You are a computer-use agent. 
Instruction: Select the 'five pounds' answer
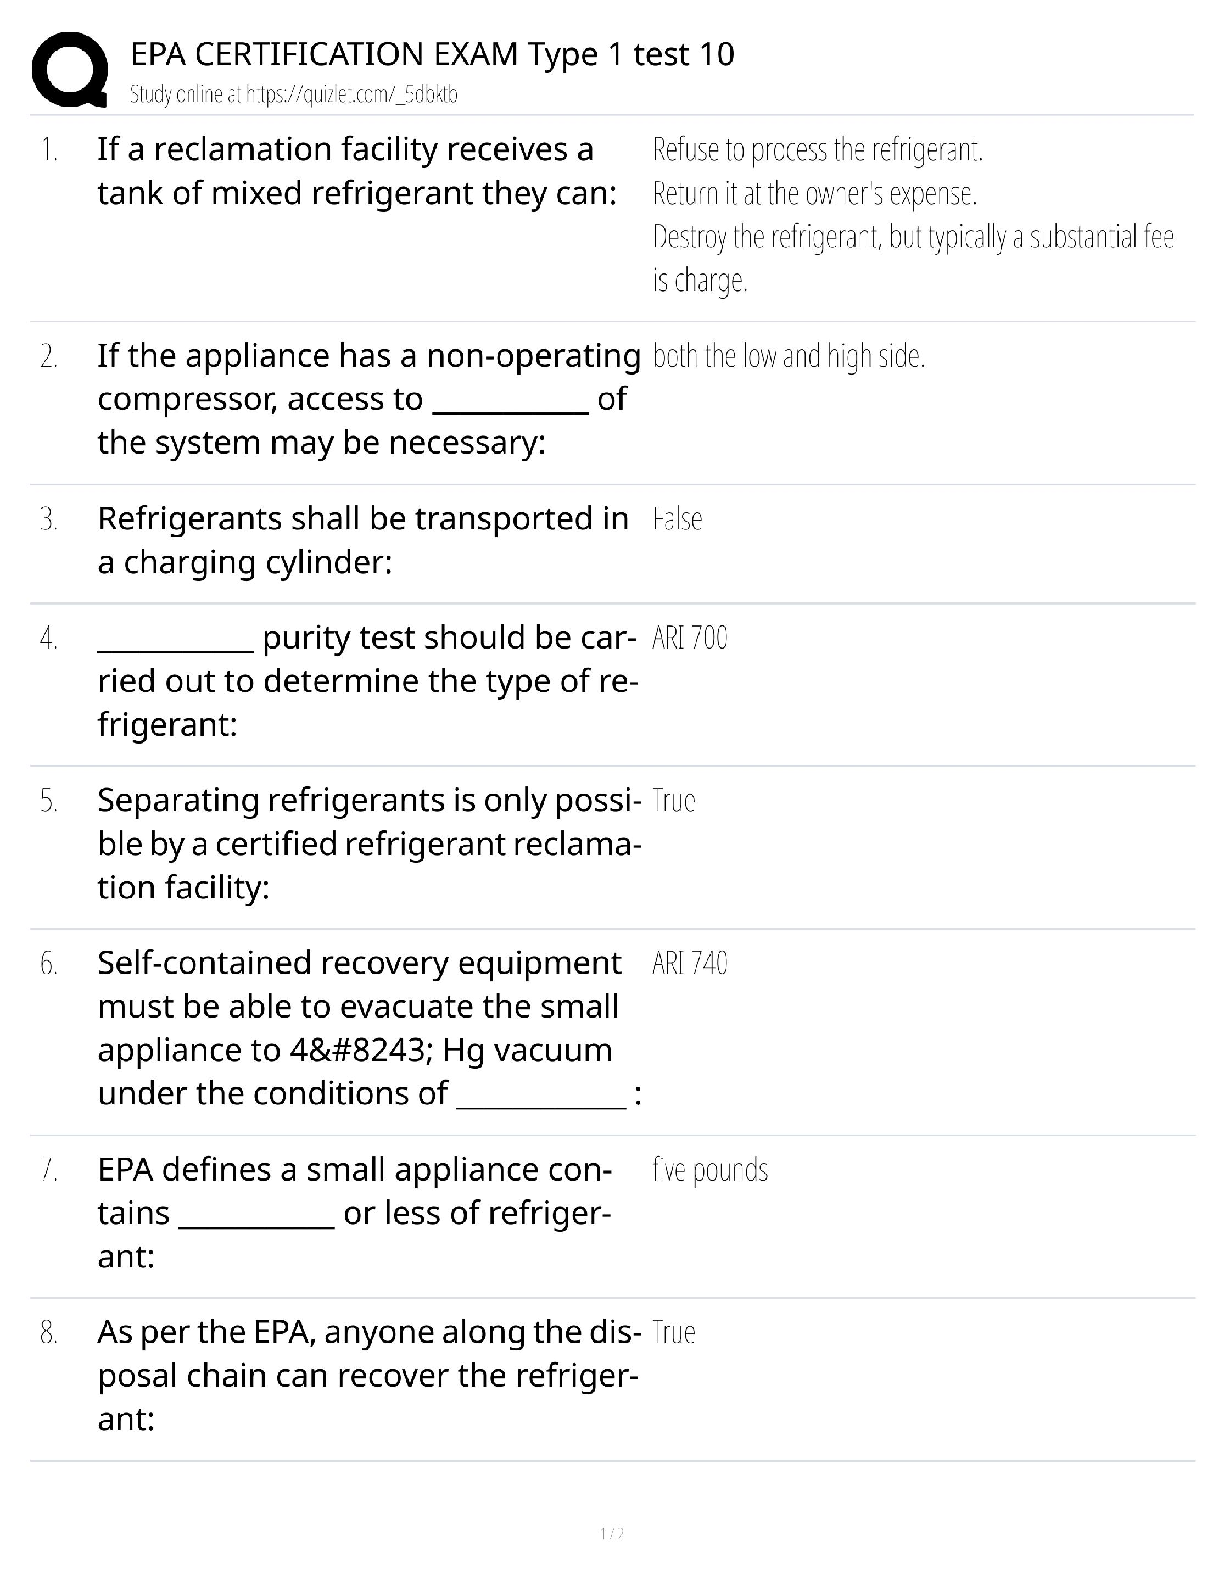click(710, 1170)
